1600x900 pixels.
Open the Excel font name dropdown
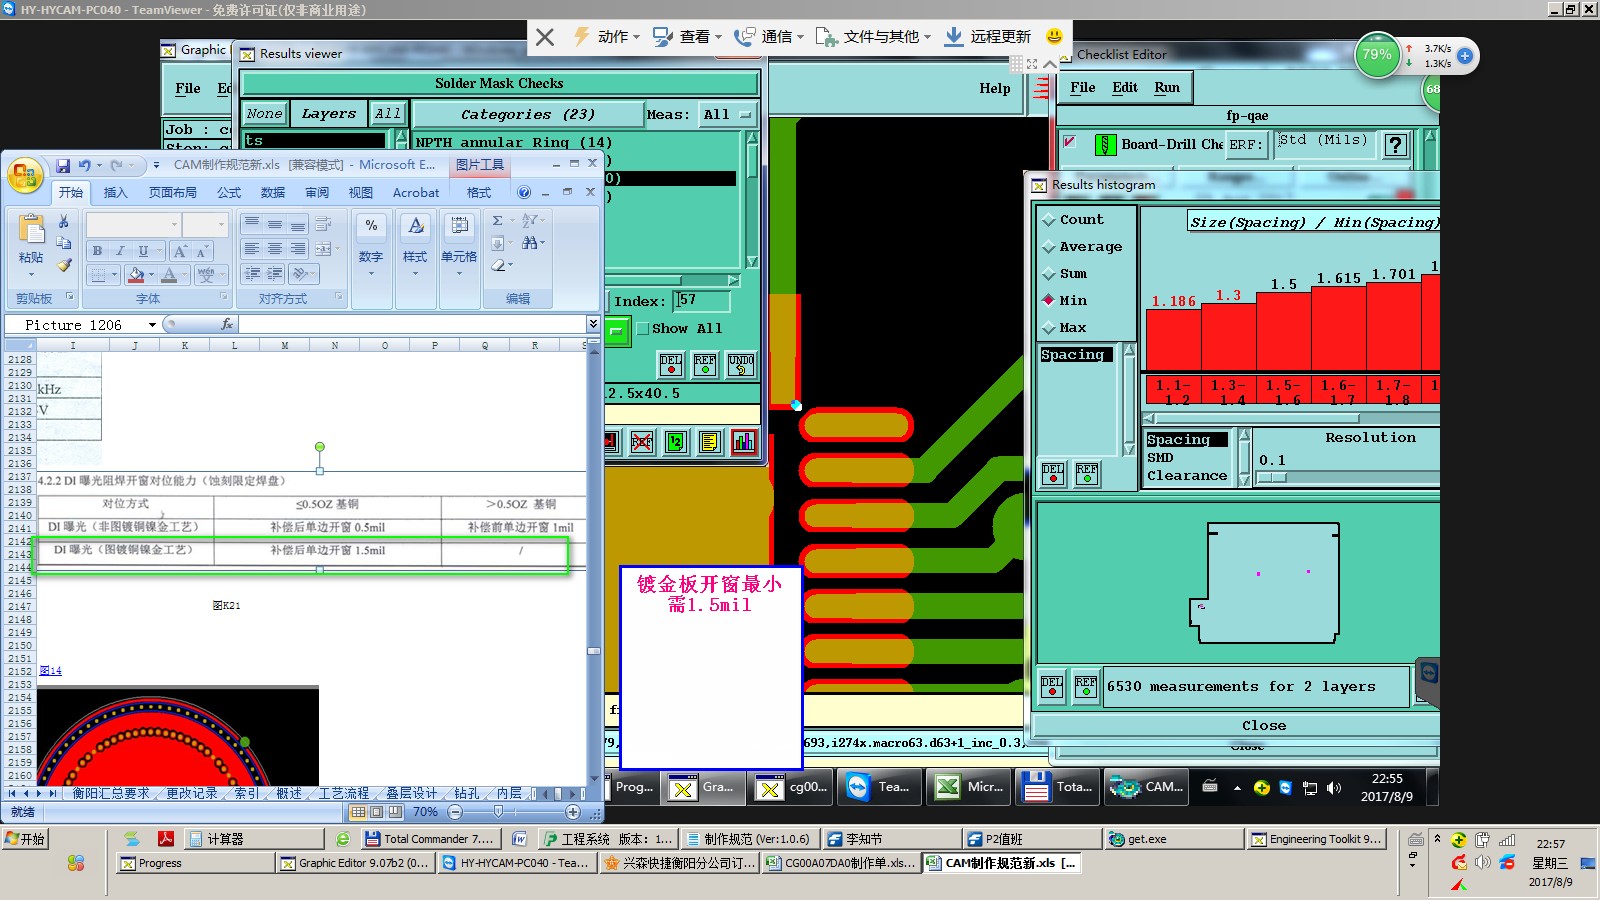tap(174, 224)
